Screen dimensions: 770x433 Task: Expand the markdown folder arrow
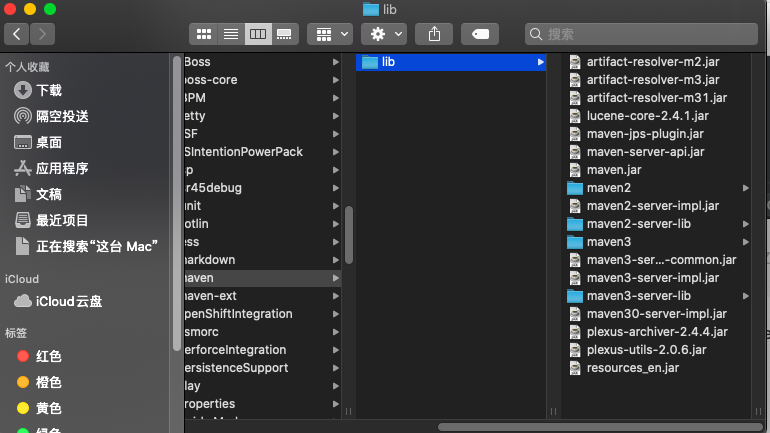[x=335, y=260]
